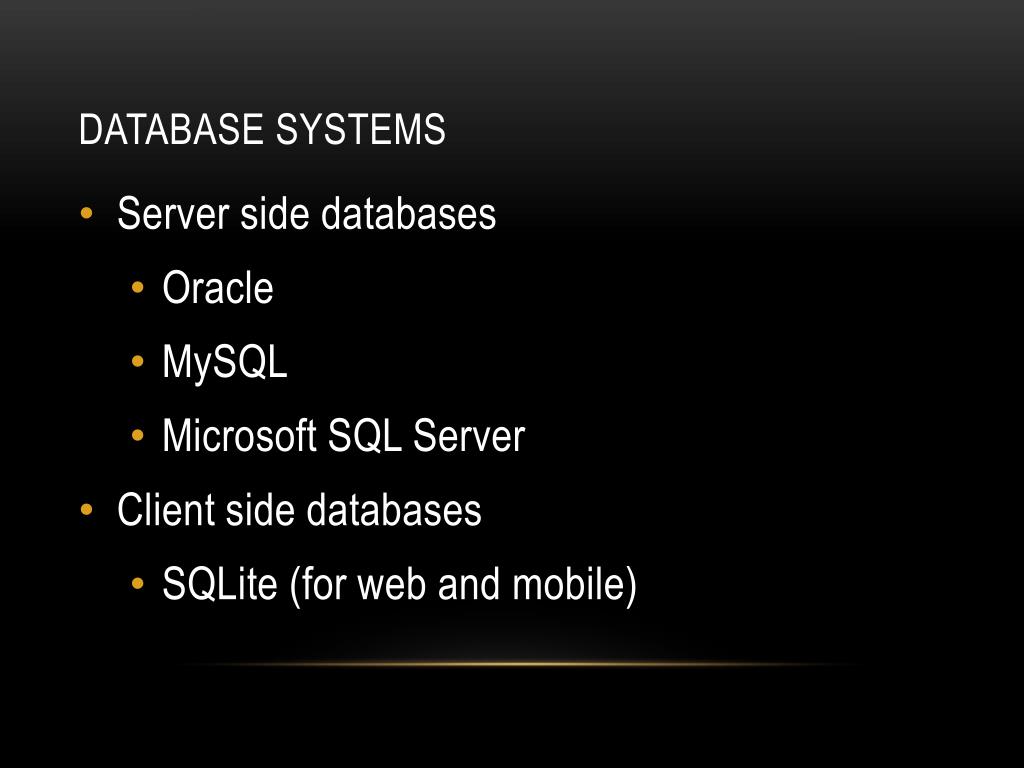The height and width of the screenshot is (768, 1024).
Task: Click the word "Microsoft" in the third sub-item
Action: point(239,435)
